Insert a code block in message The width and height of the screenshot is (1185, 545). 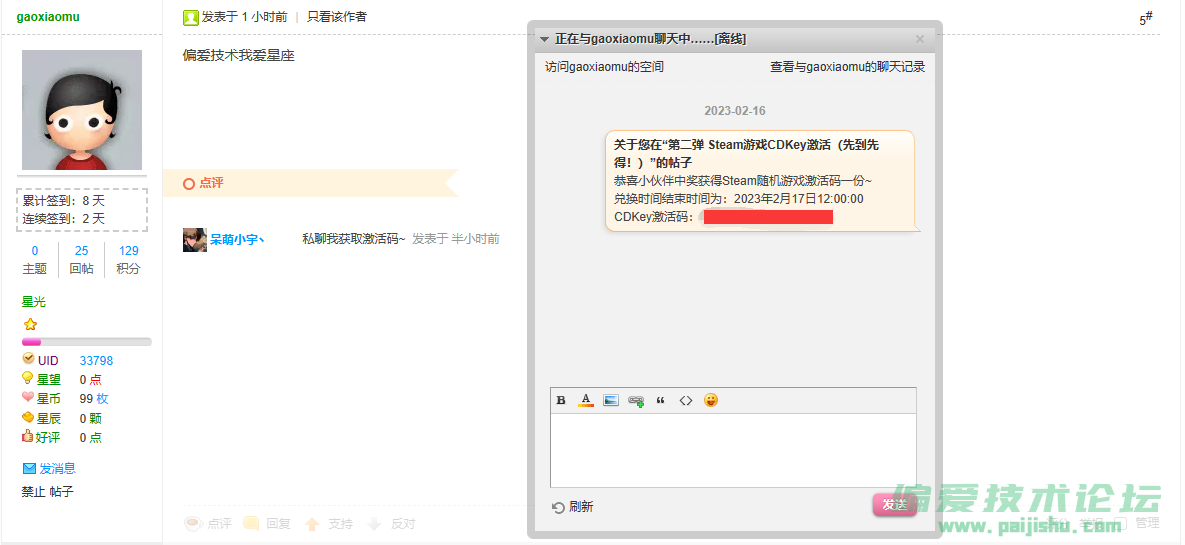point(685,401)
